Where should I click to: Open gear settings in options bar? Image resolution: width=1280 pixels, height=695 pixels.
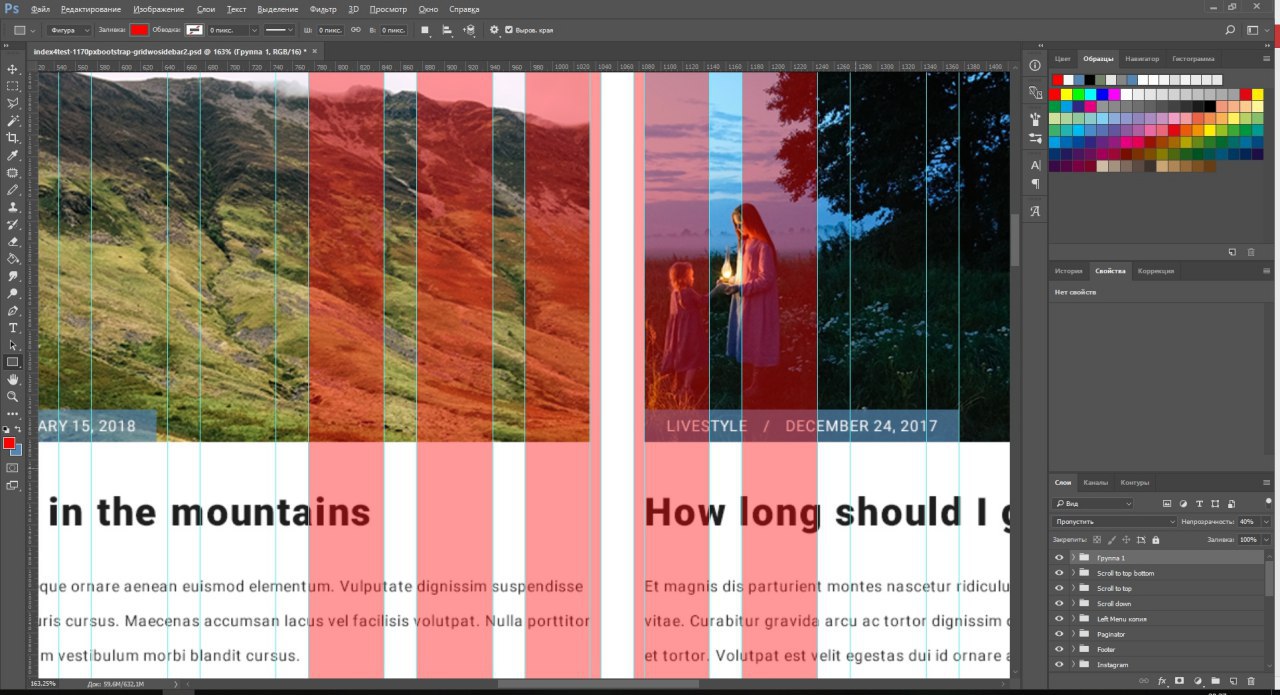pyautogui.click(x=494, y=30)
